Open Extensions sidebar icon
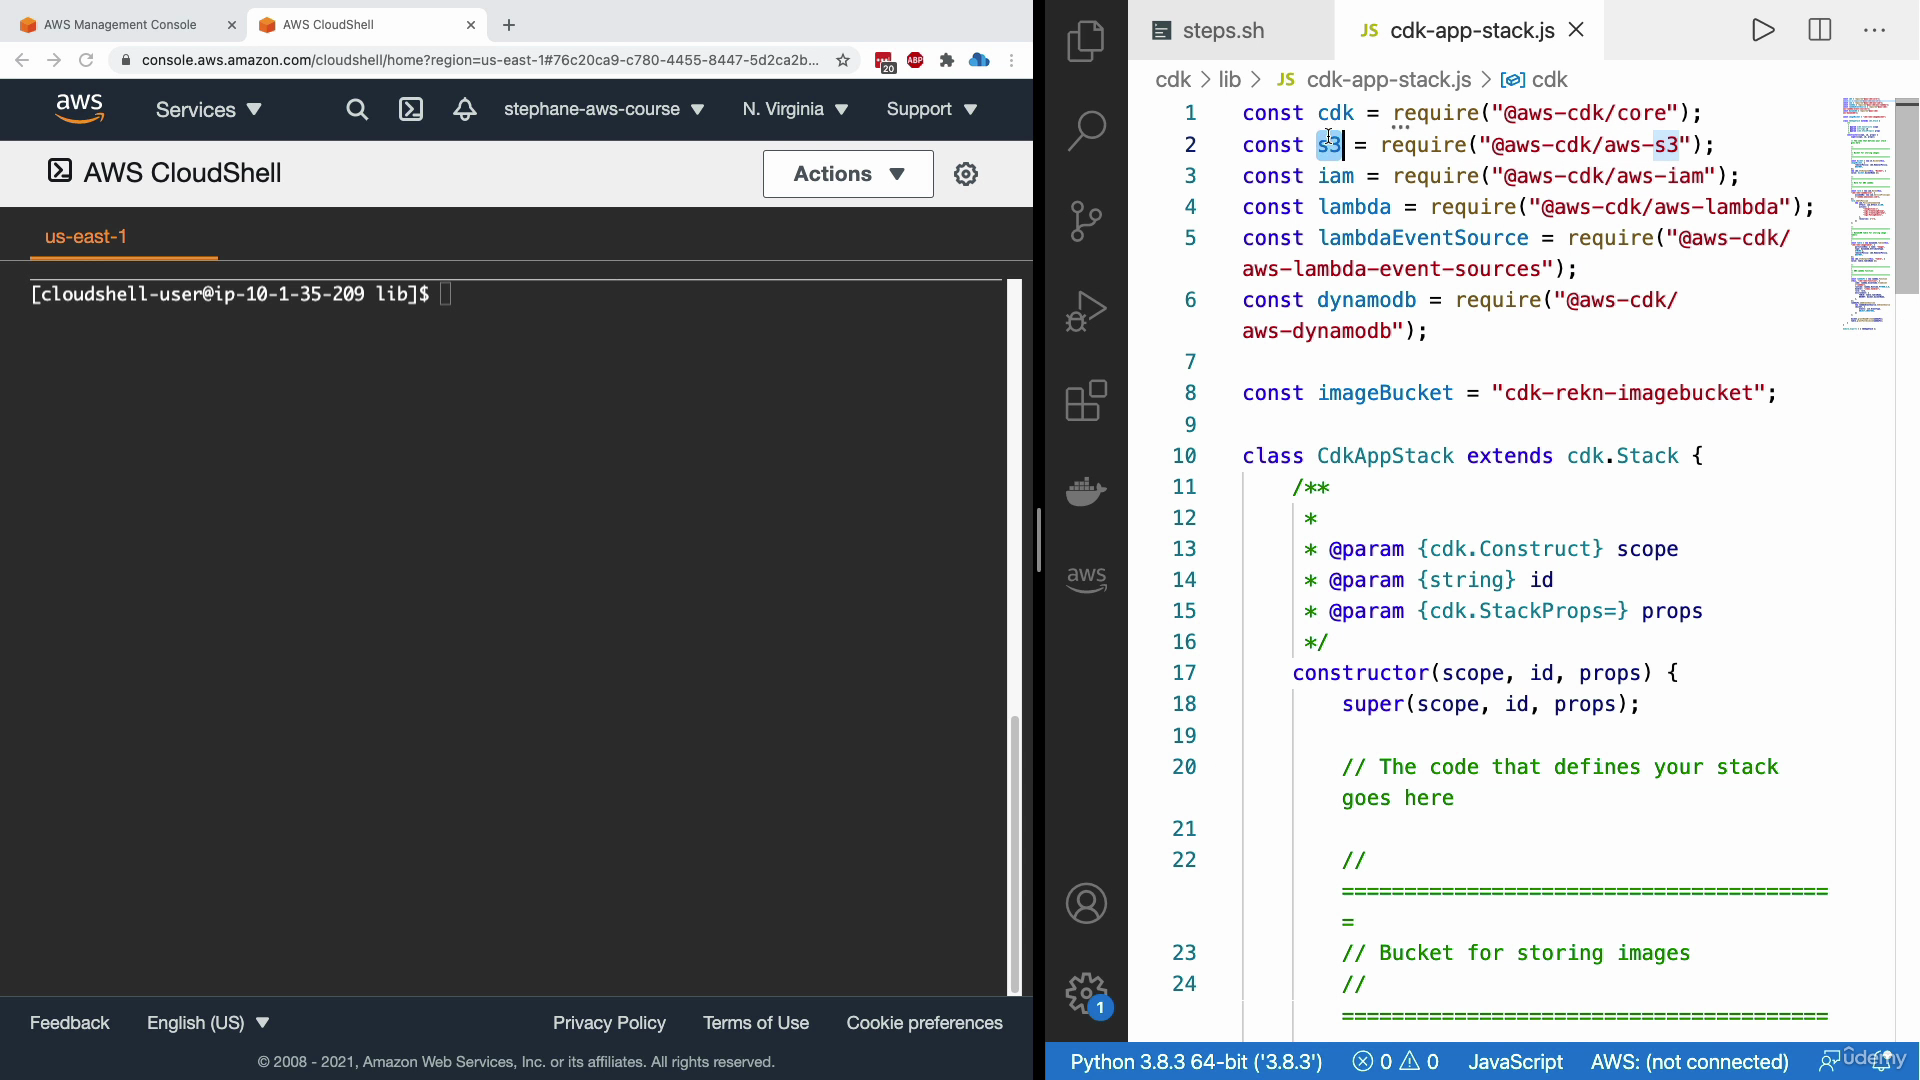 pyautogui.click(x=1086, y=401)
